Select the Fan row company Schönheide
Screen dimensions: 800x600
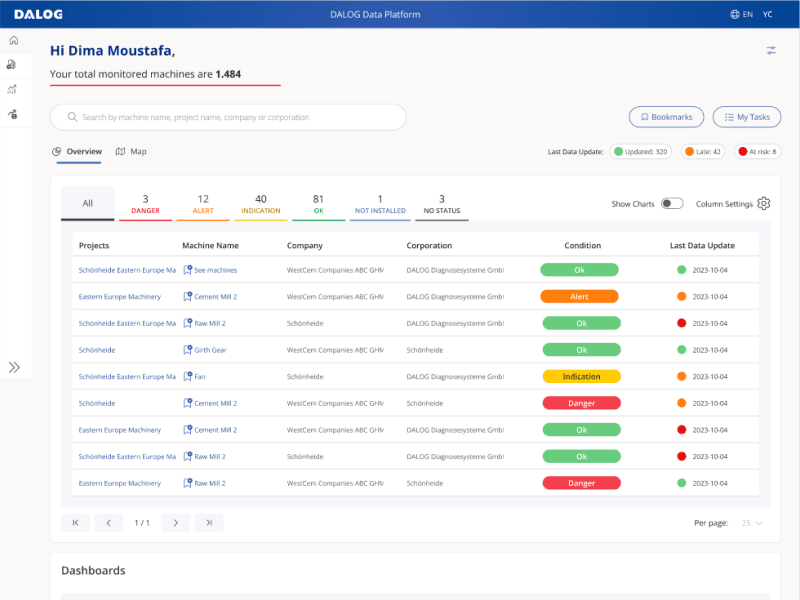click(x=305, y=377)
